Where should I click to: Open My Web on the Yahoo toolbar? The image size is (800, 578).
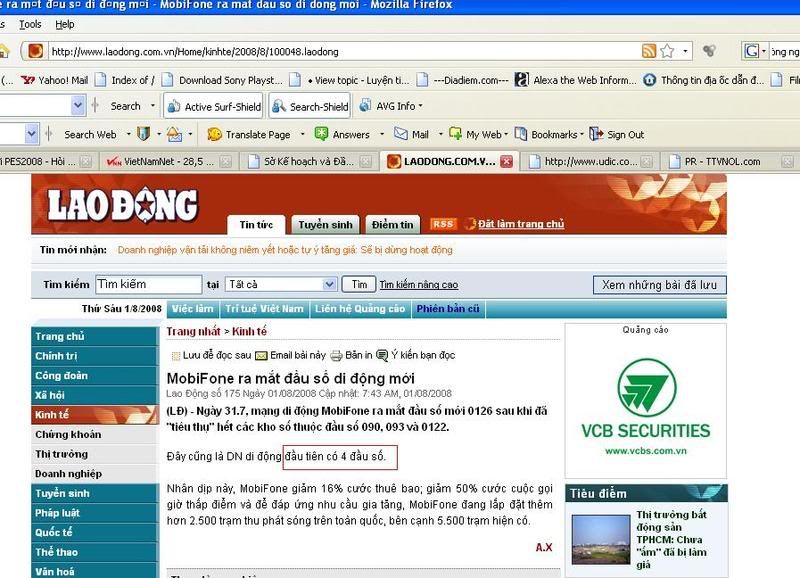point(476,135)
